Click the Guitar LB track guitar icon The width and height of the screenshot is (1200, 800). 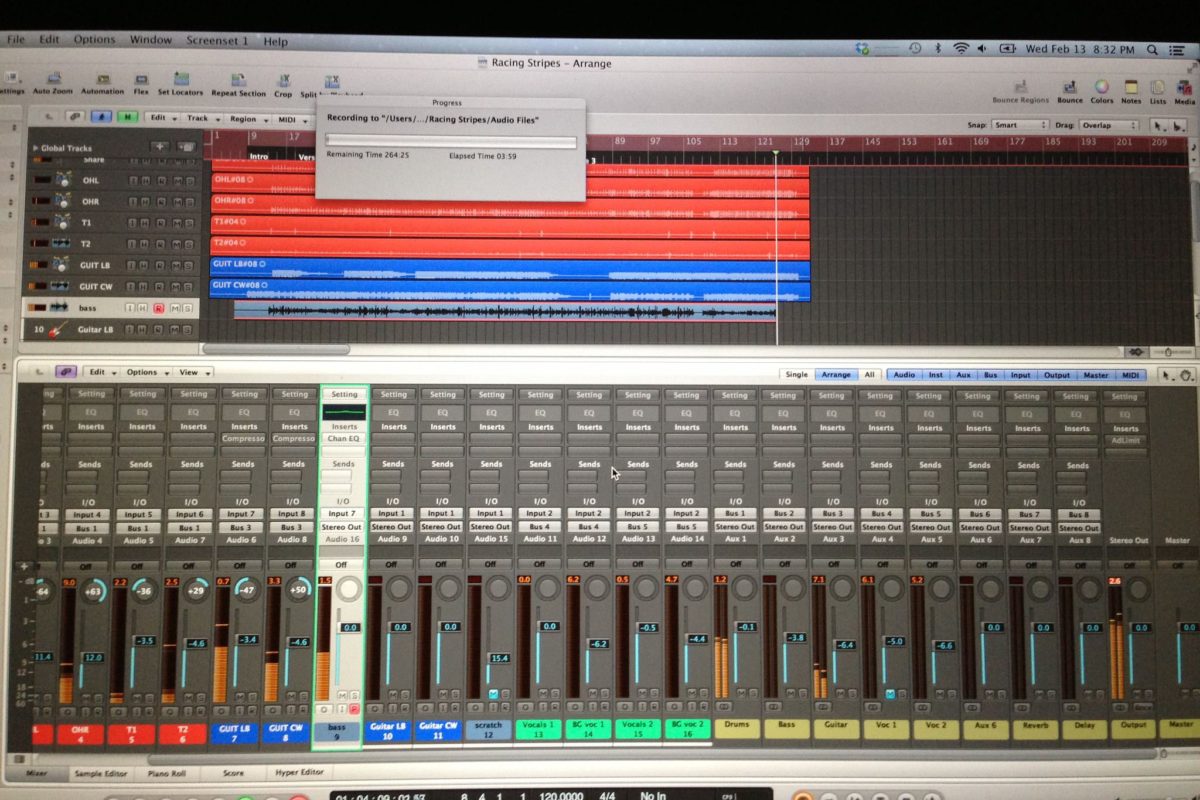tap(60, 329)
